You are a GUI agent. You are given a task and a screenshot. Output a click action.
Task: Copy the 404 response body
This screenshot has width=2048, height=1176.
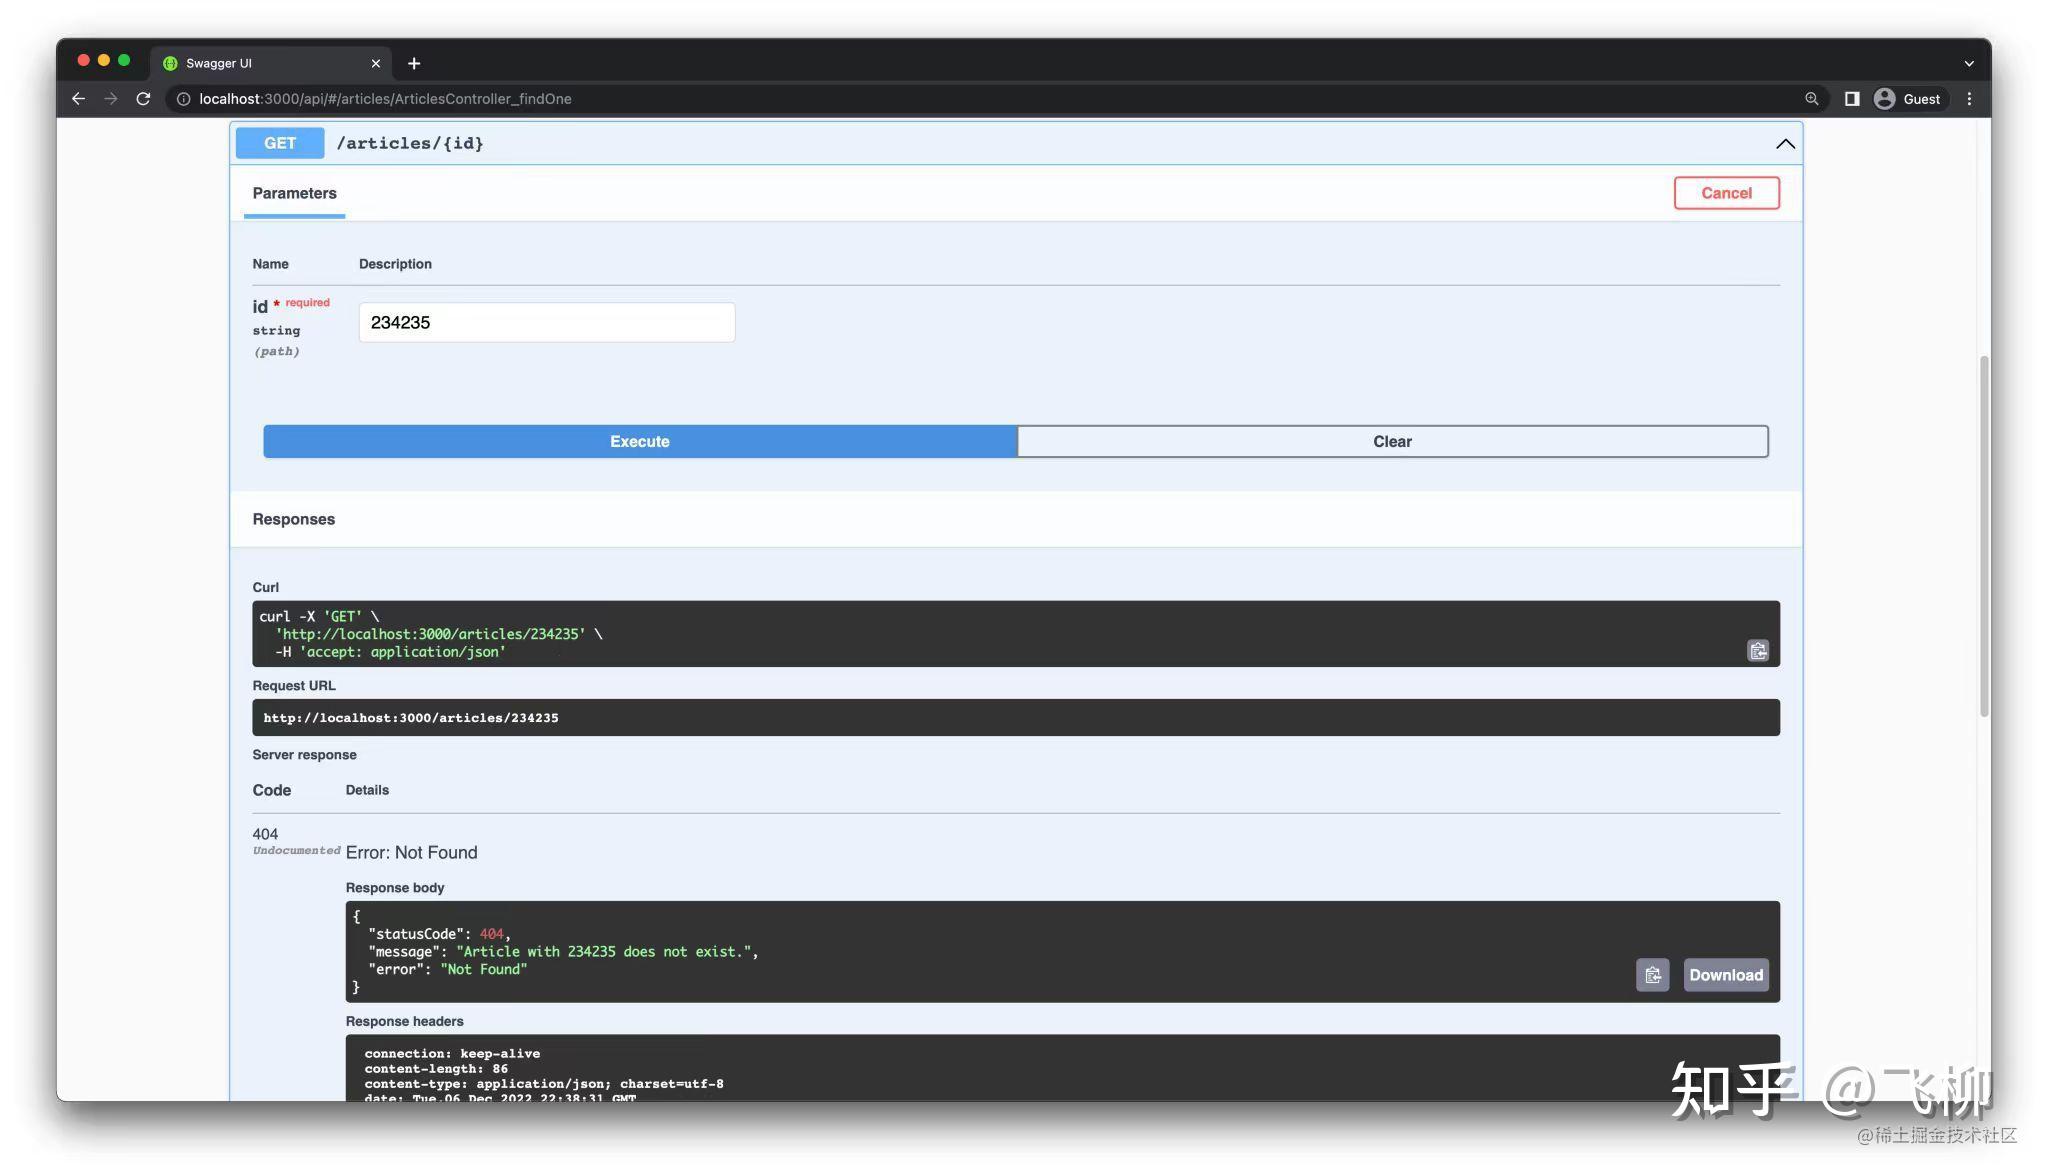click(x=1652, y=974)
